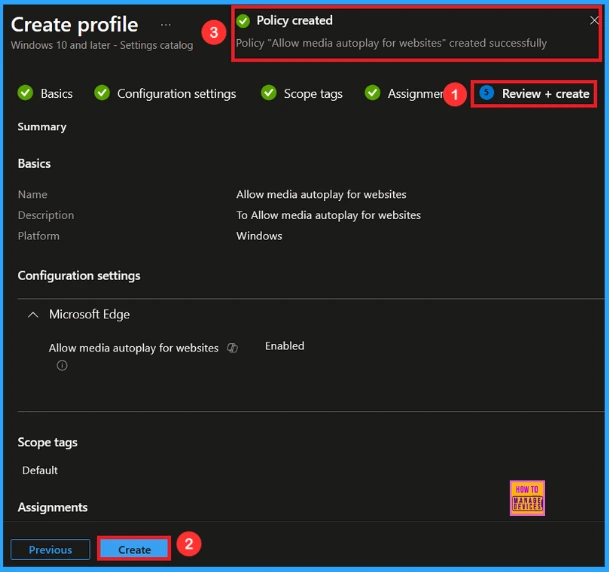This screenshot has height=572, width=609.
Task: Click the Basics section heading
Action: (x=34, y=163)
